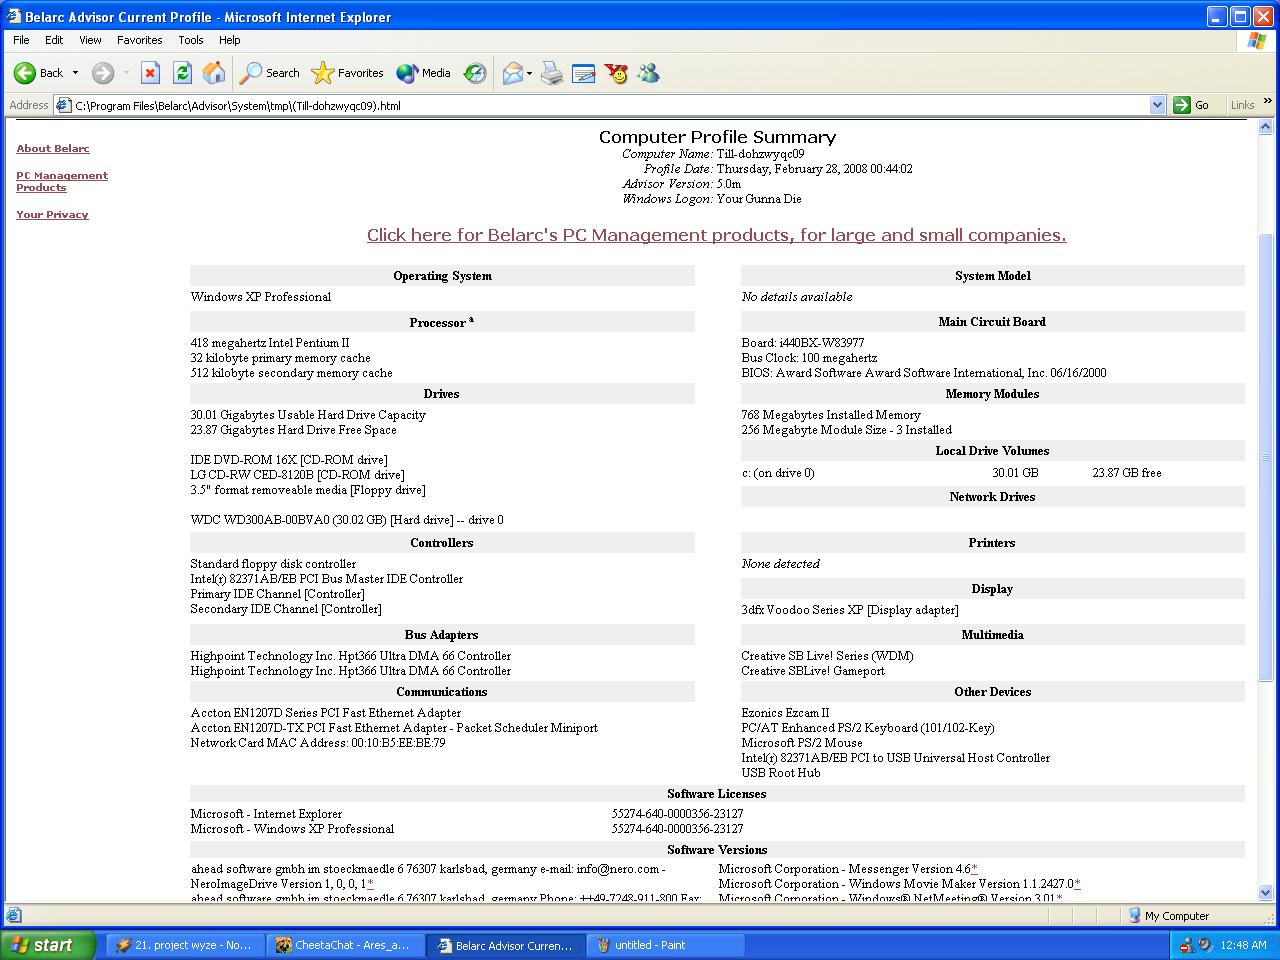Click the vertical scrollbar up arrow
Image resolution: width=1280 pixels, height=960 pixels.
click(1266, 127)
